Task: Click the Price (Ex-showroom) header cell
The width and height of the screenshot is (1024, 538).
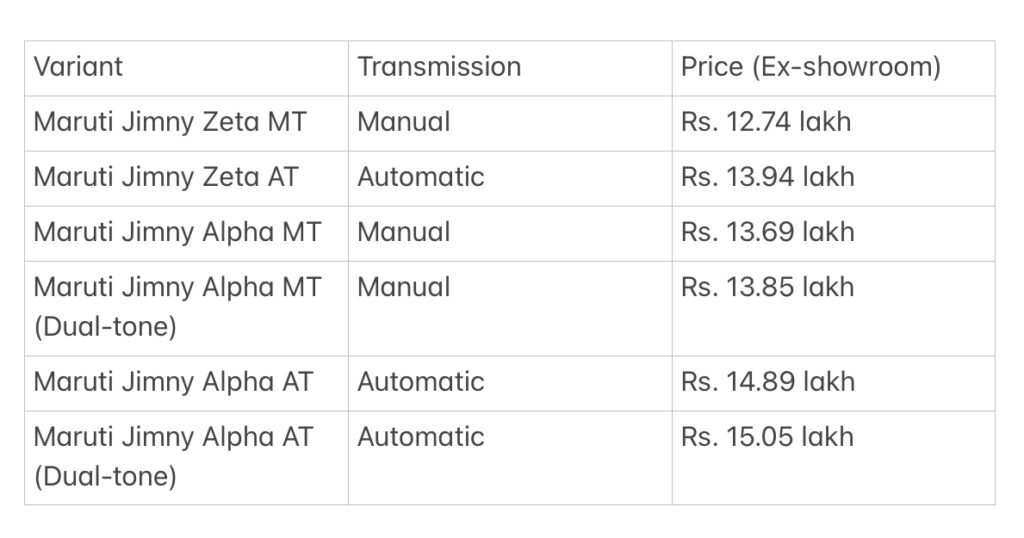Action: click(x=833, y=69)
